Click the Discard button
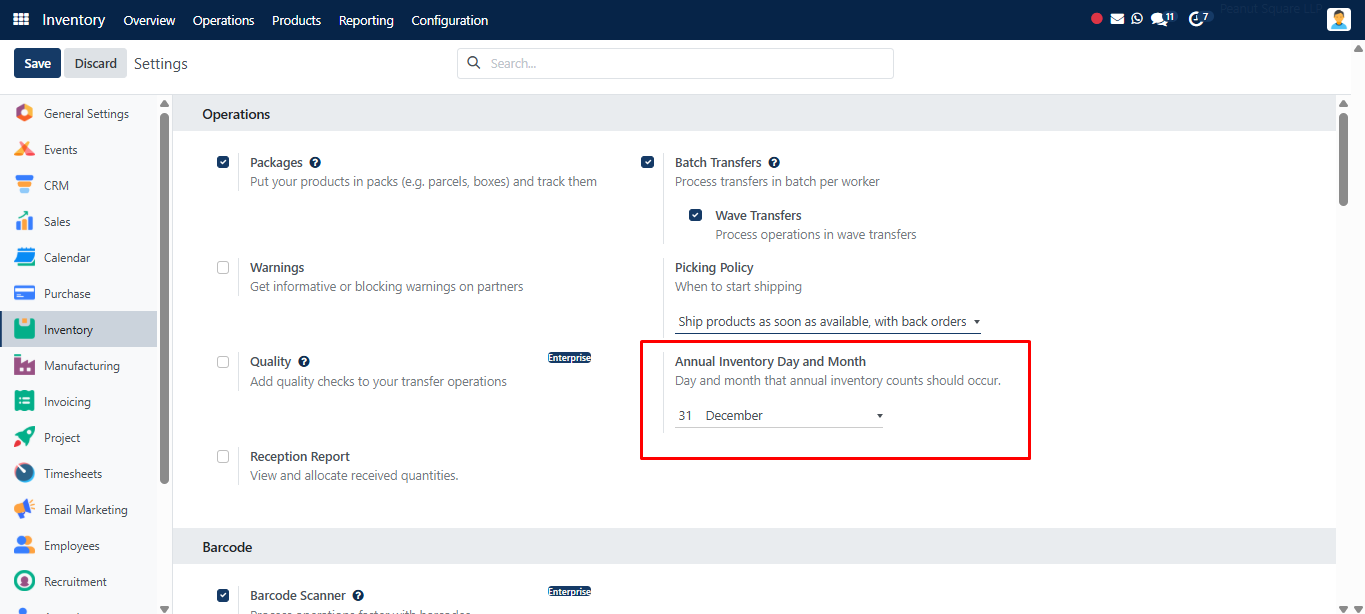This screenshot has width=1365, height=614. (x=96, y=63)
